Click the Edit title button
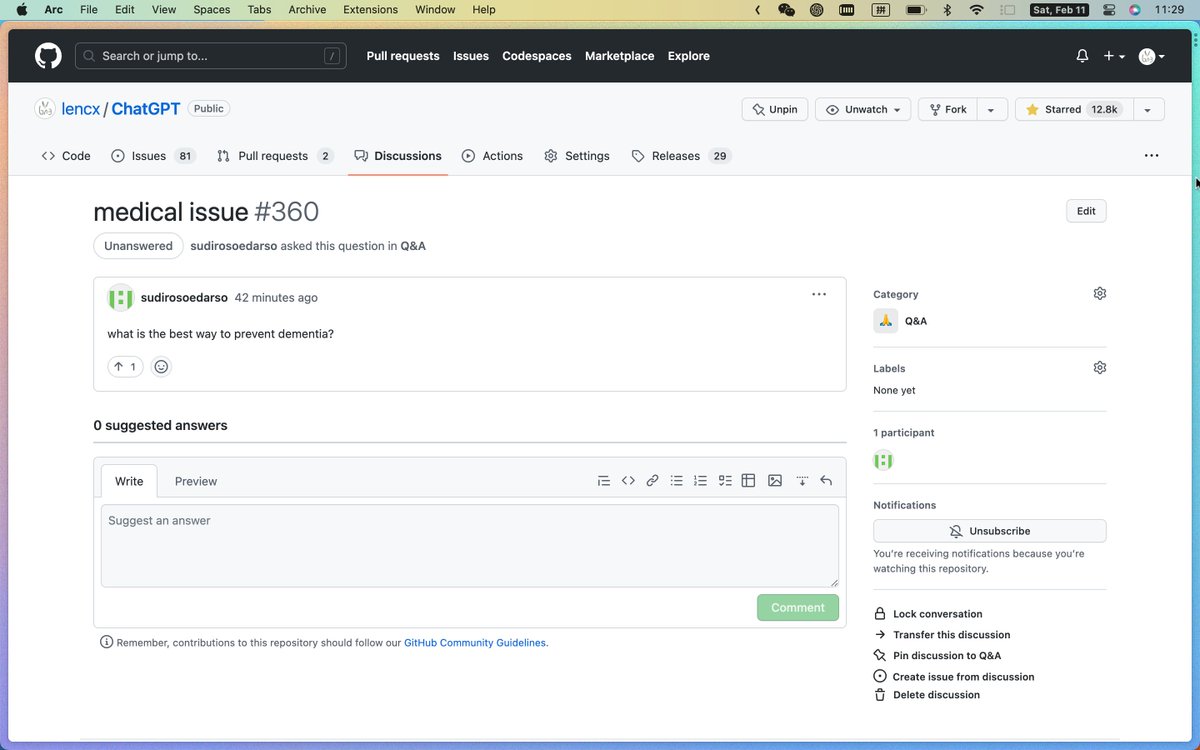1200x750 pixels. 1086,211
